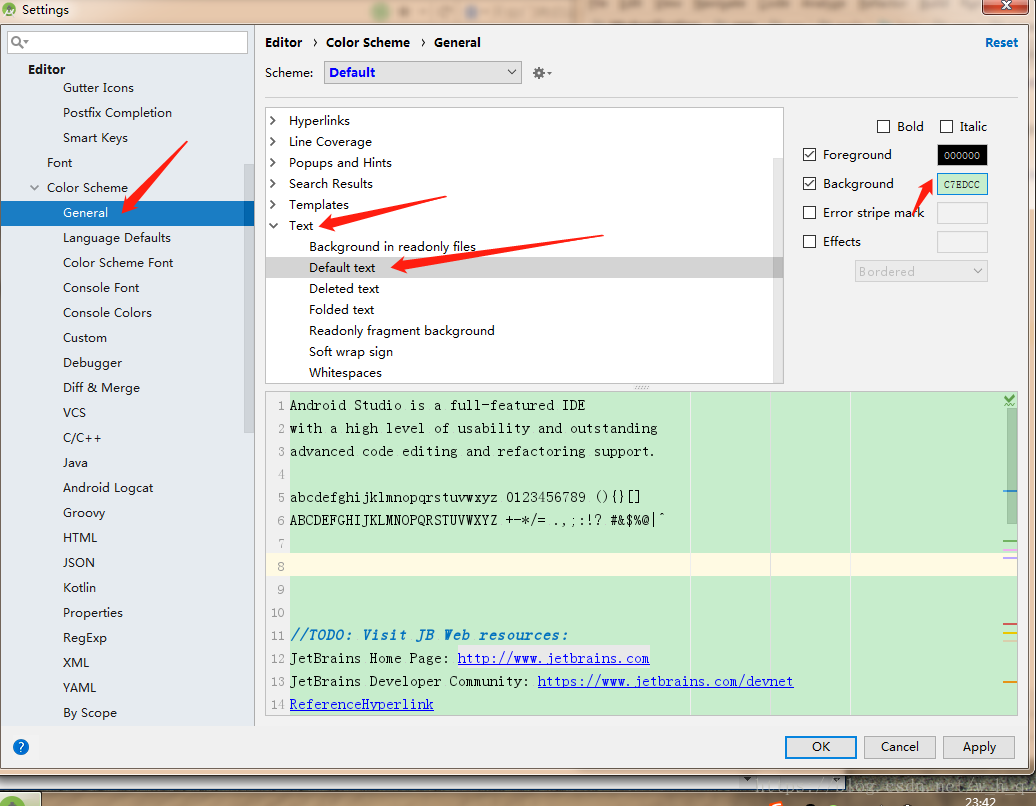Click the Color Scheme breadcrumb
The height and width of the screenshot is (806, 1036).
point(368,42)
